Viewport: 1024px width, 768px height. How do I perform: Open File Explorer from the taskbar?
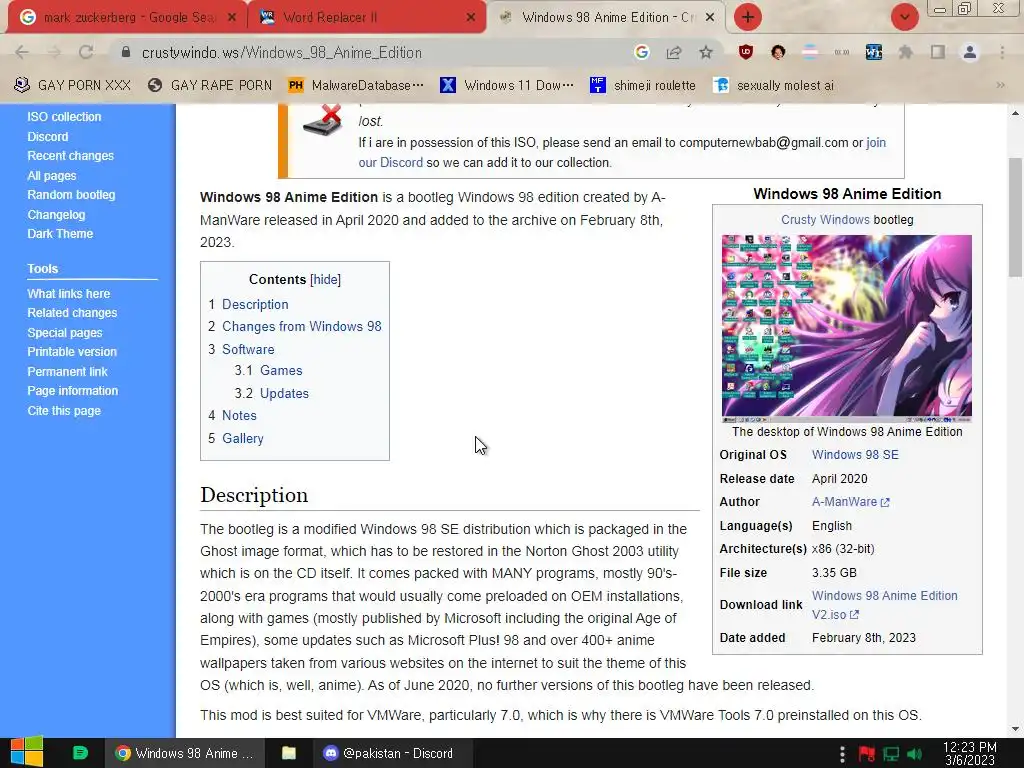[x=289, y=753]
